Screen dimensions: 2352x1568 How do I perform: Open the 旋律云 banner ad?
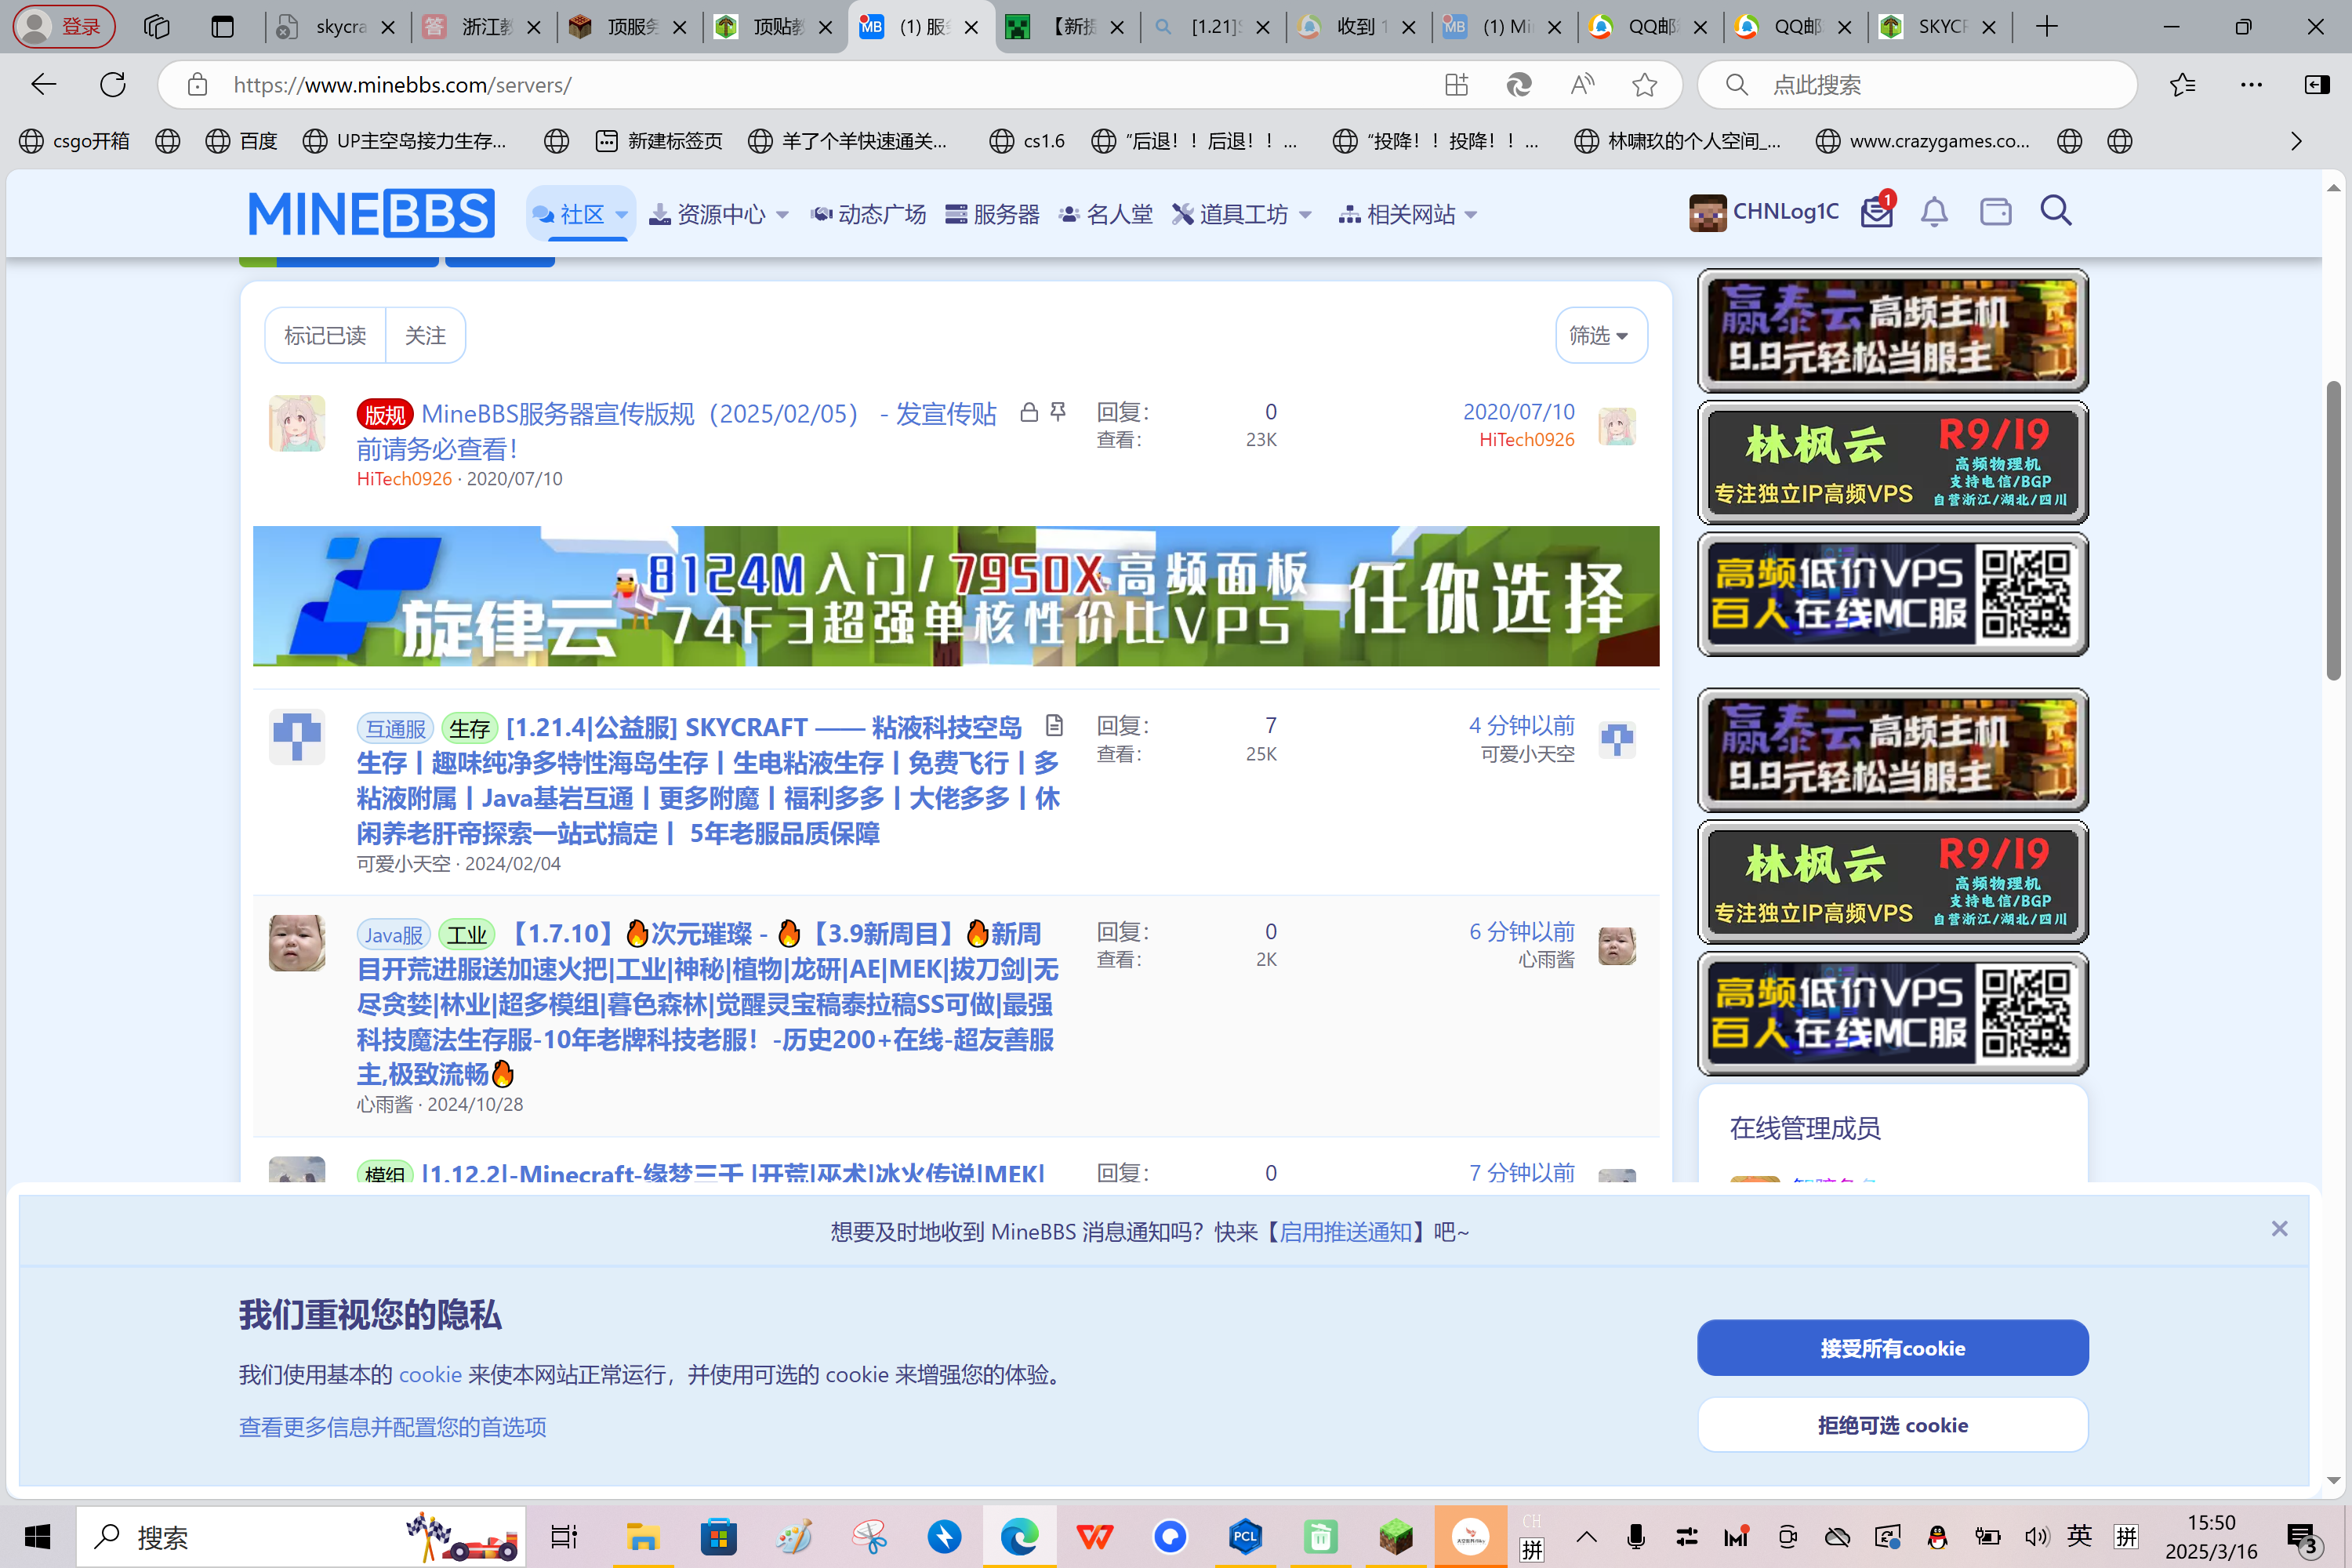pyautogui.click(x=956, y=596)
